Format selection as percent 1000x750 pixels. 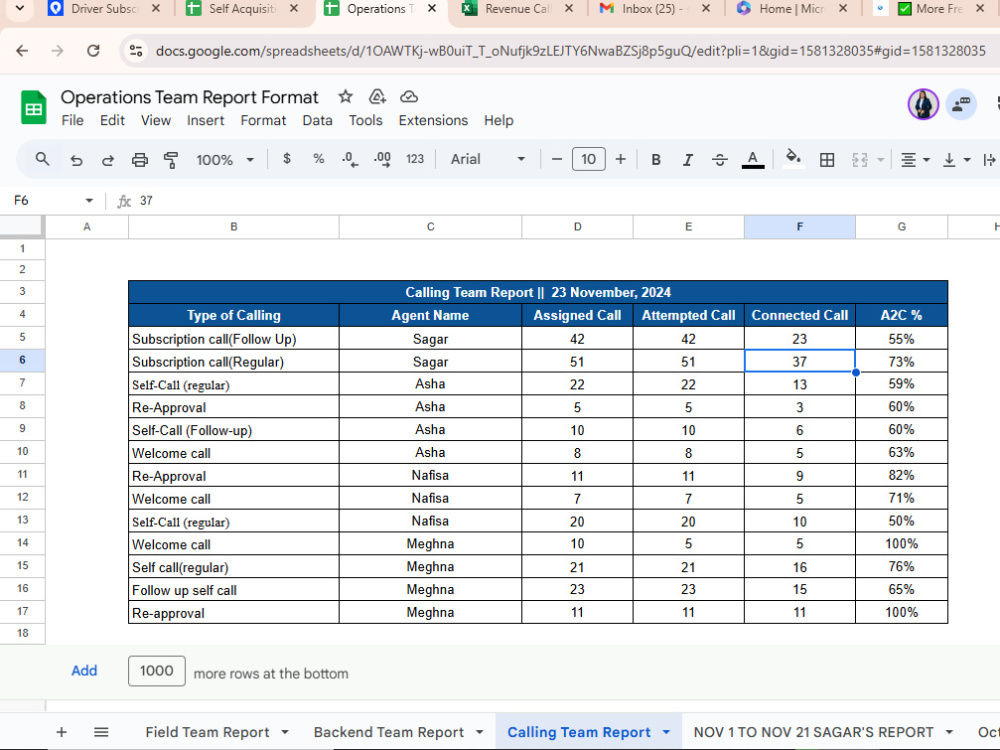pyautogui.click(x=319, y=159)
